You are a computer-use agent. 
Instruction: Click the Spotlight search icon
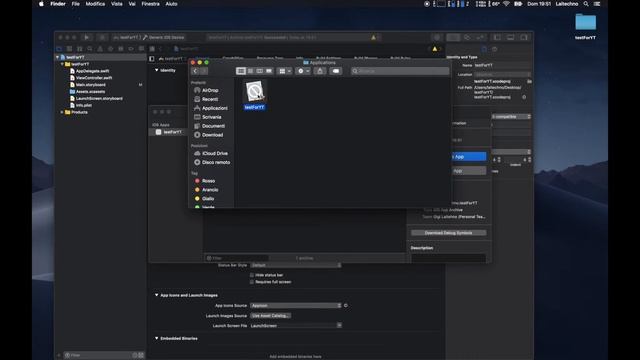pyautogui.click(x=586, y=4)
